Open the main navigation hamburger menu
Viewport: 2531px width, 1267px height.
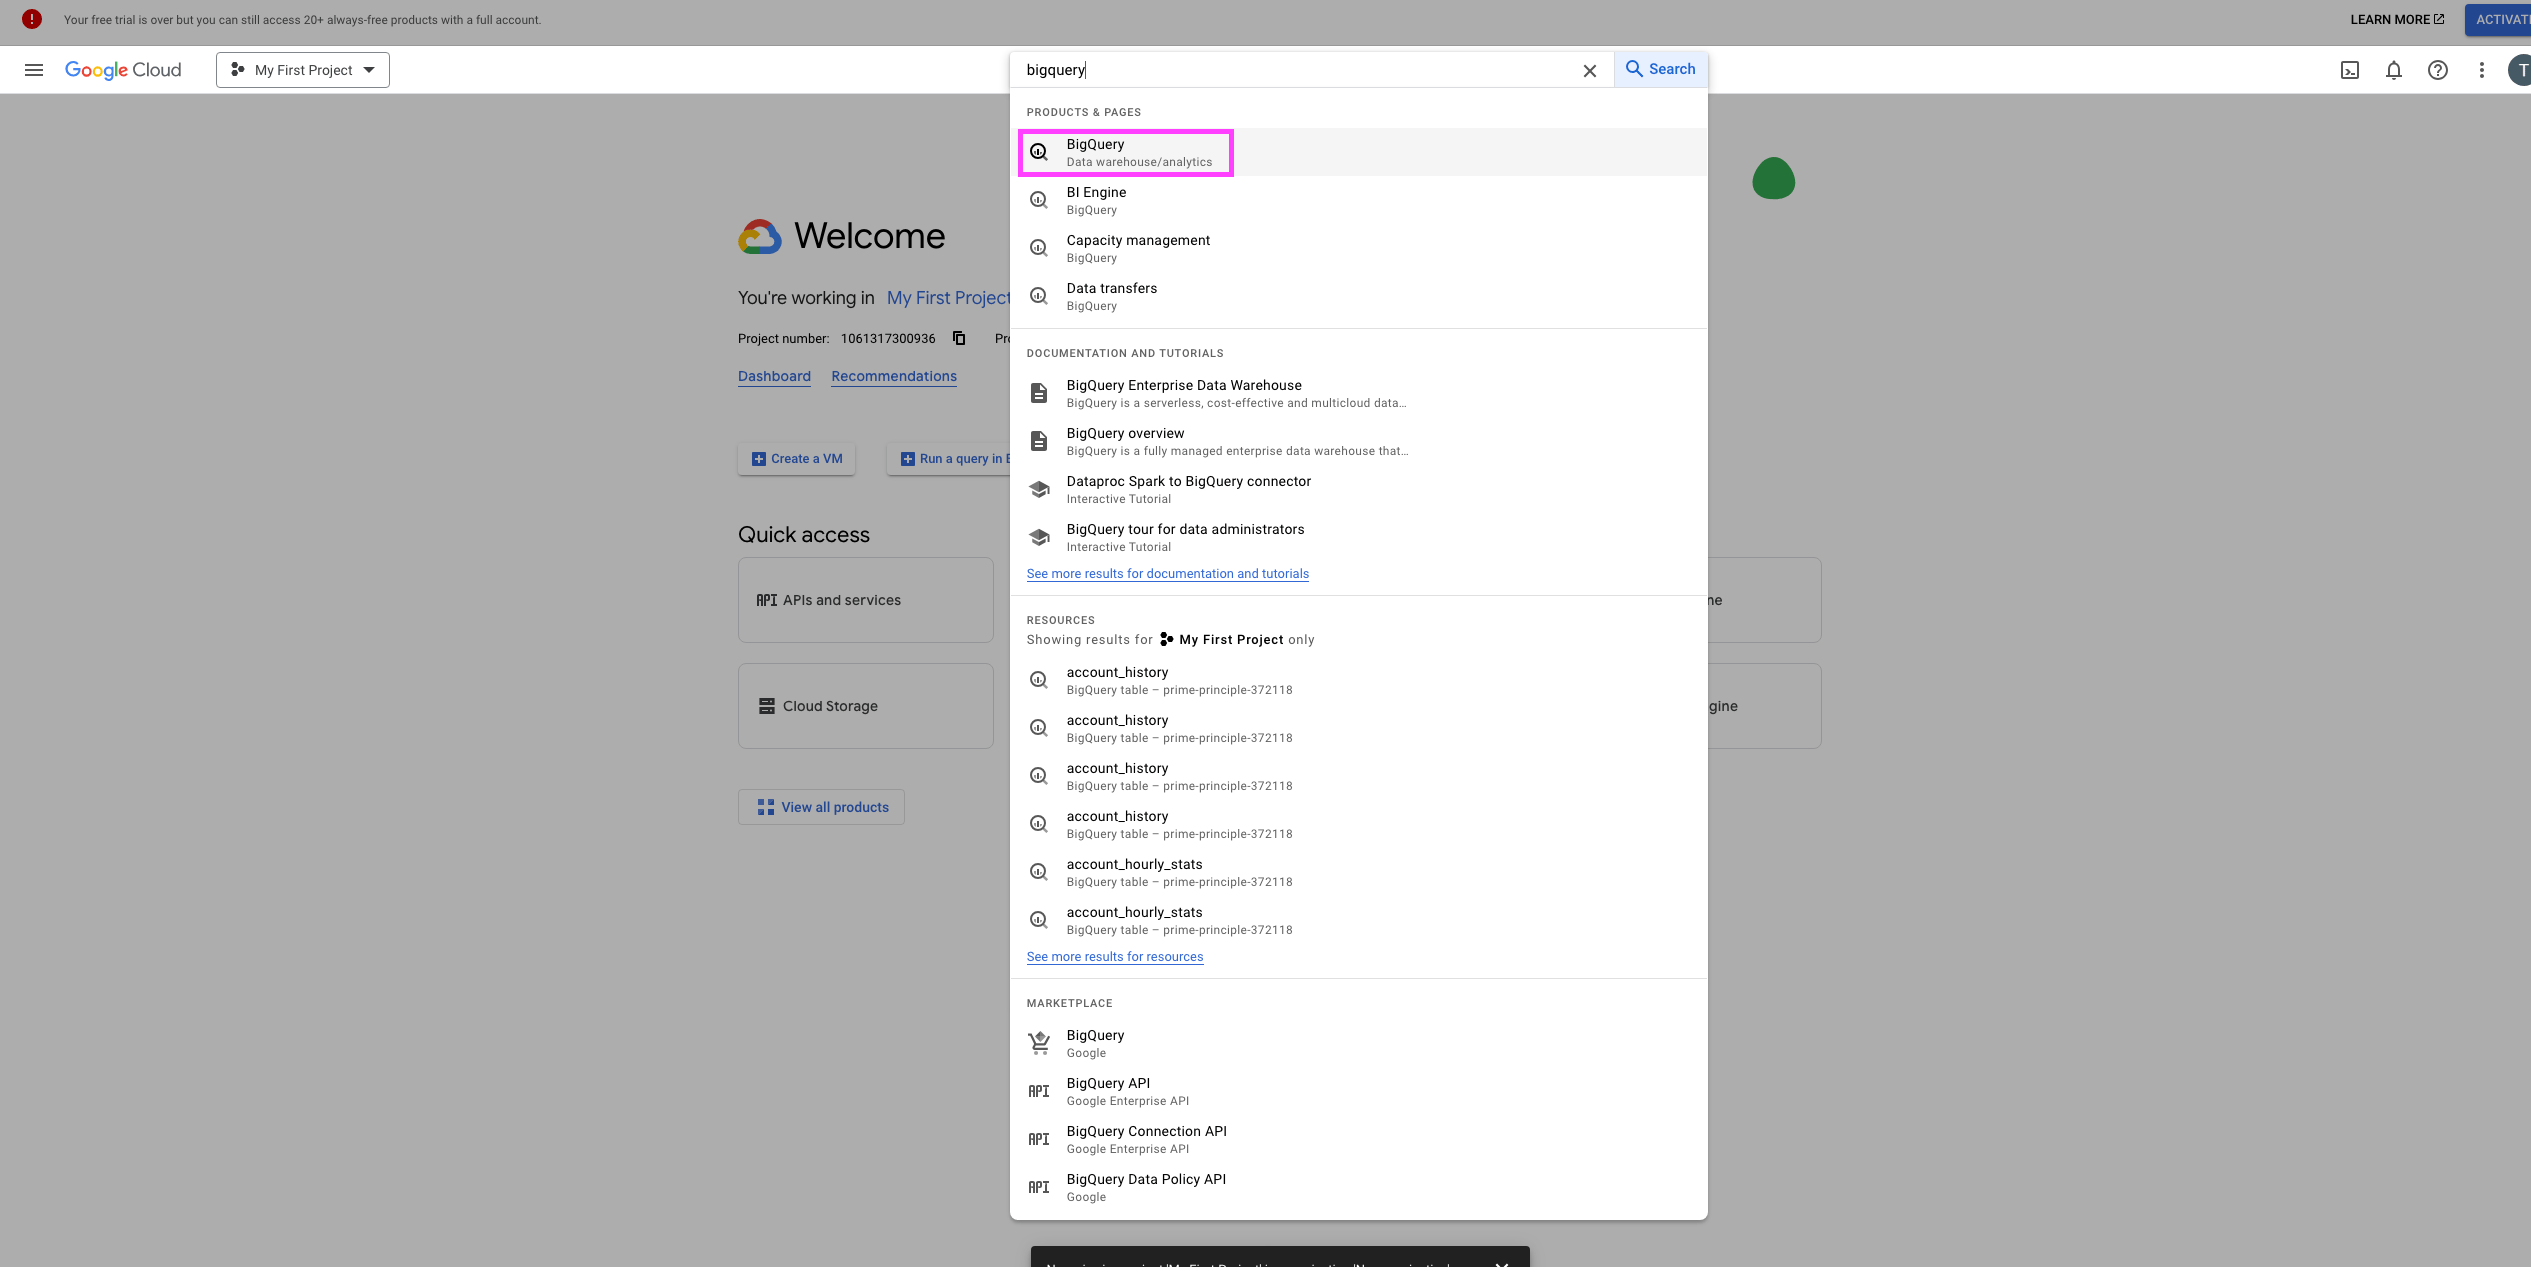point(34,70)
